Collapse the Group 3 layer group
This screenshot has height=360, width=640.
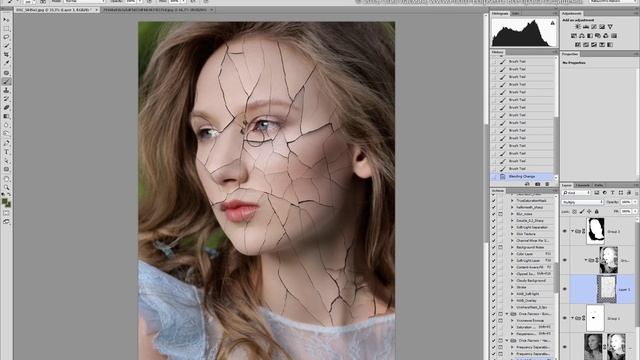click(572, 231)
